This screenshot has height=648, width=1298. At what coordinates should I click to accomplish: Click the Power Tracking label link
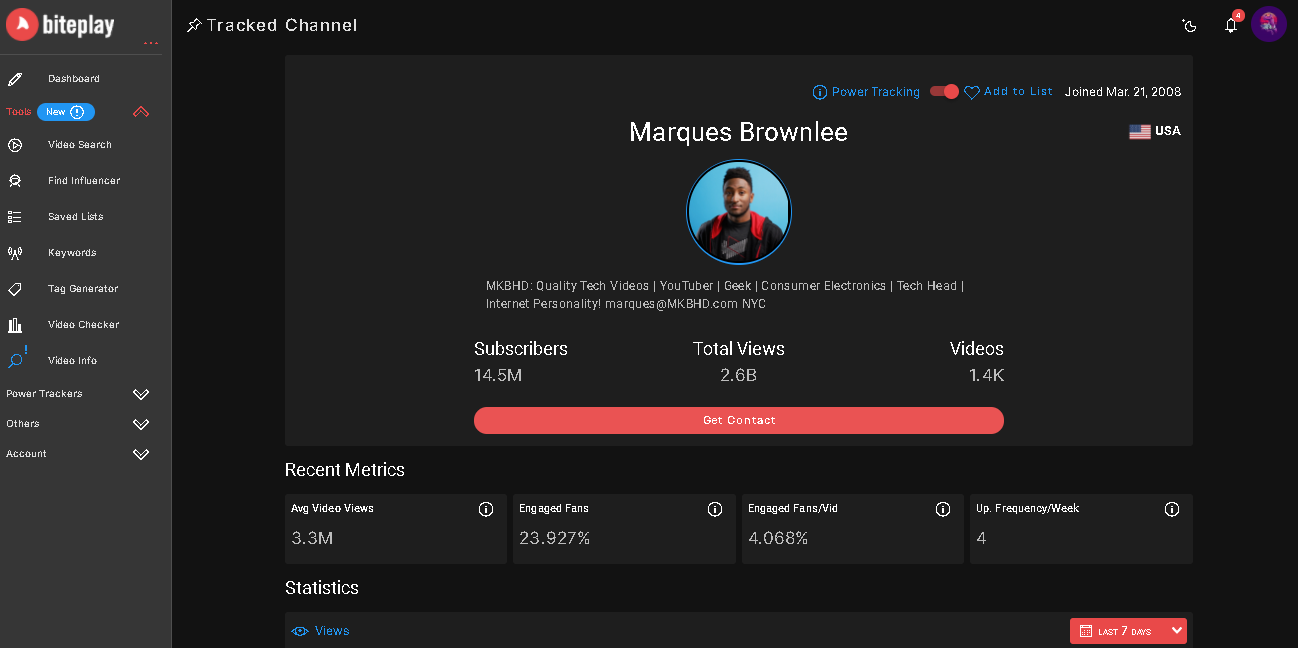click(x=876, y=92)
